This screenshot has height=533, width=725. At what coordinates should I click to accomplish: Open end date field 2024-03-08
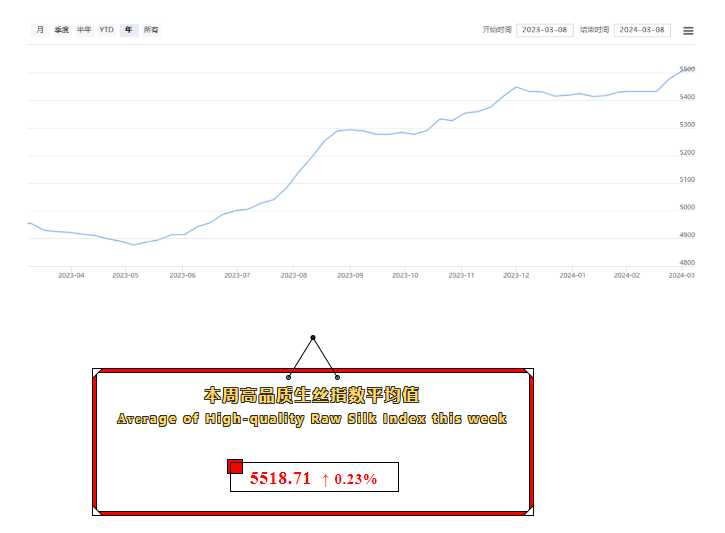coord(642,30)
